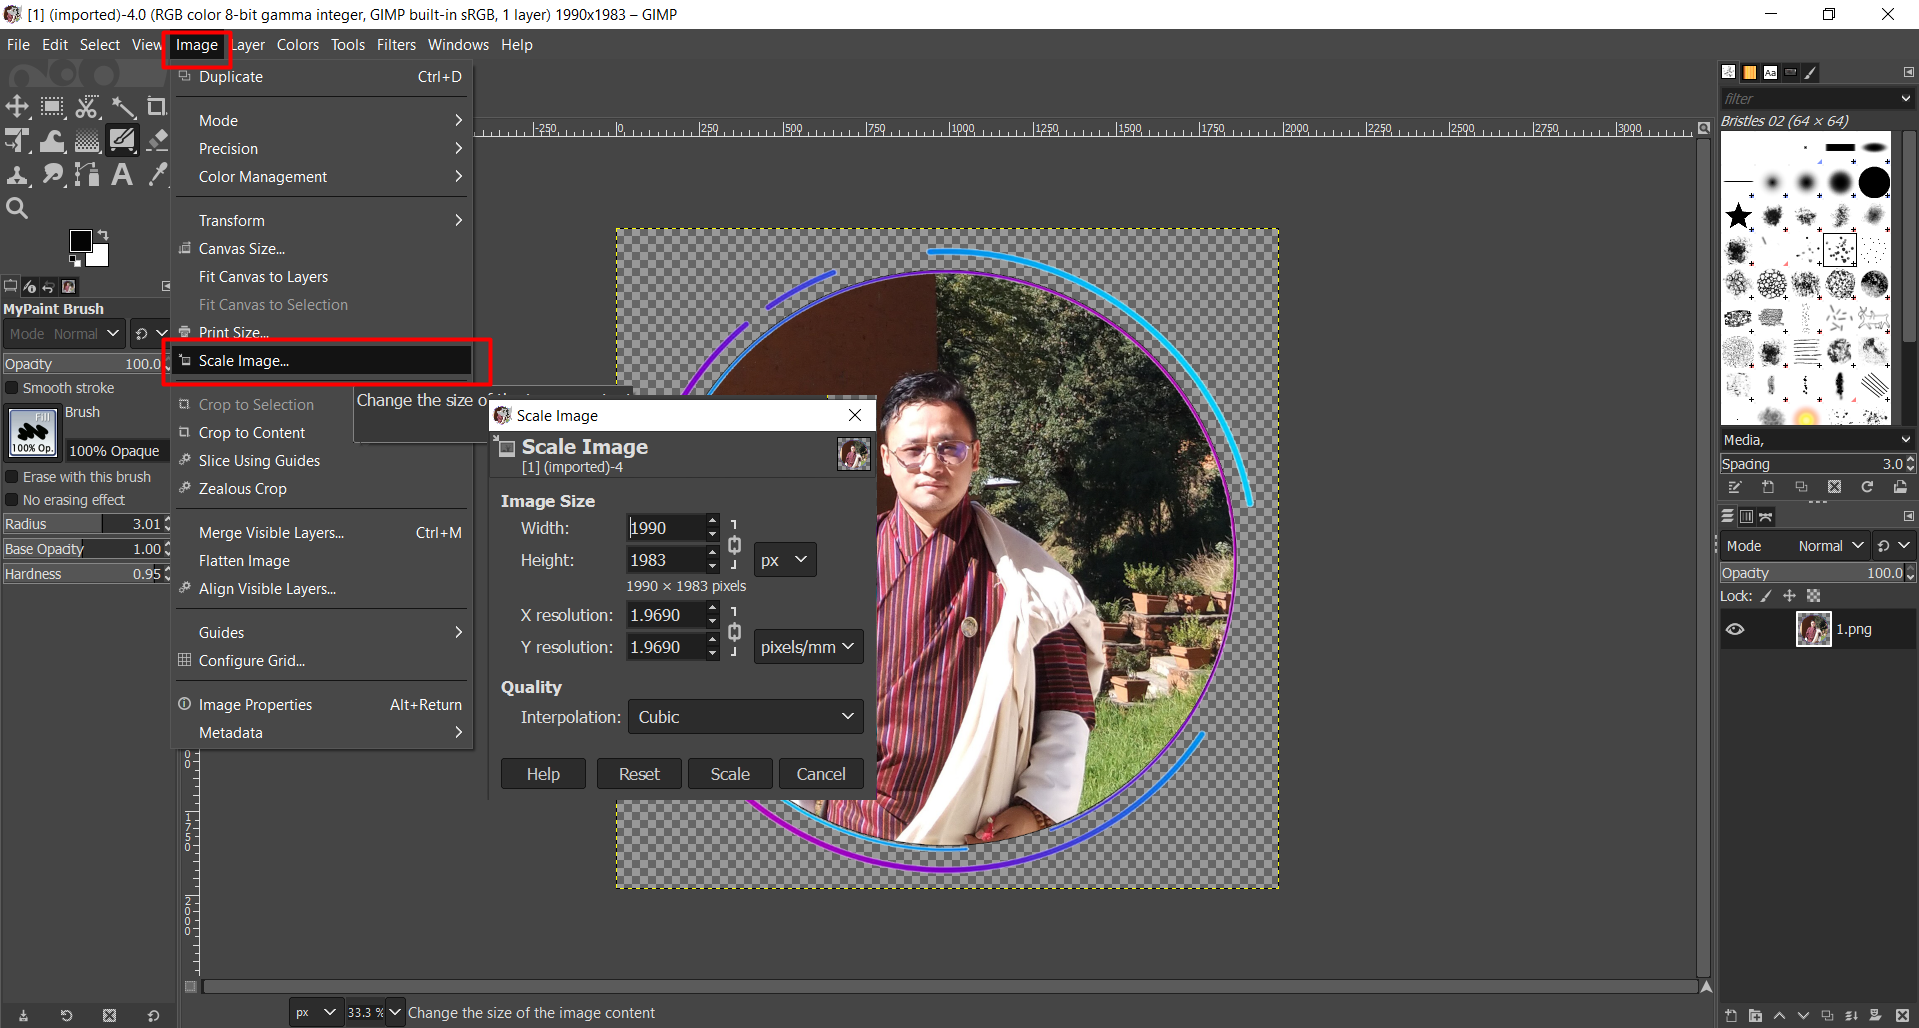Open the zoom percentage dropdown arrow

tap(395, 1012)
